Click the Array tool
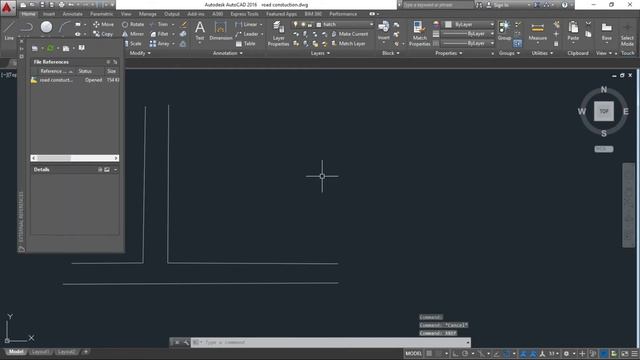The width and height of the screenshot is (640, 360). (160, 43)
